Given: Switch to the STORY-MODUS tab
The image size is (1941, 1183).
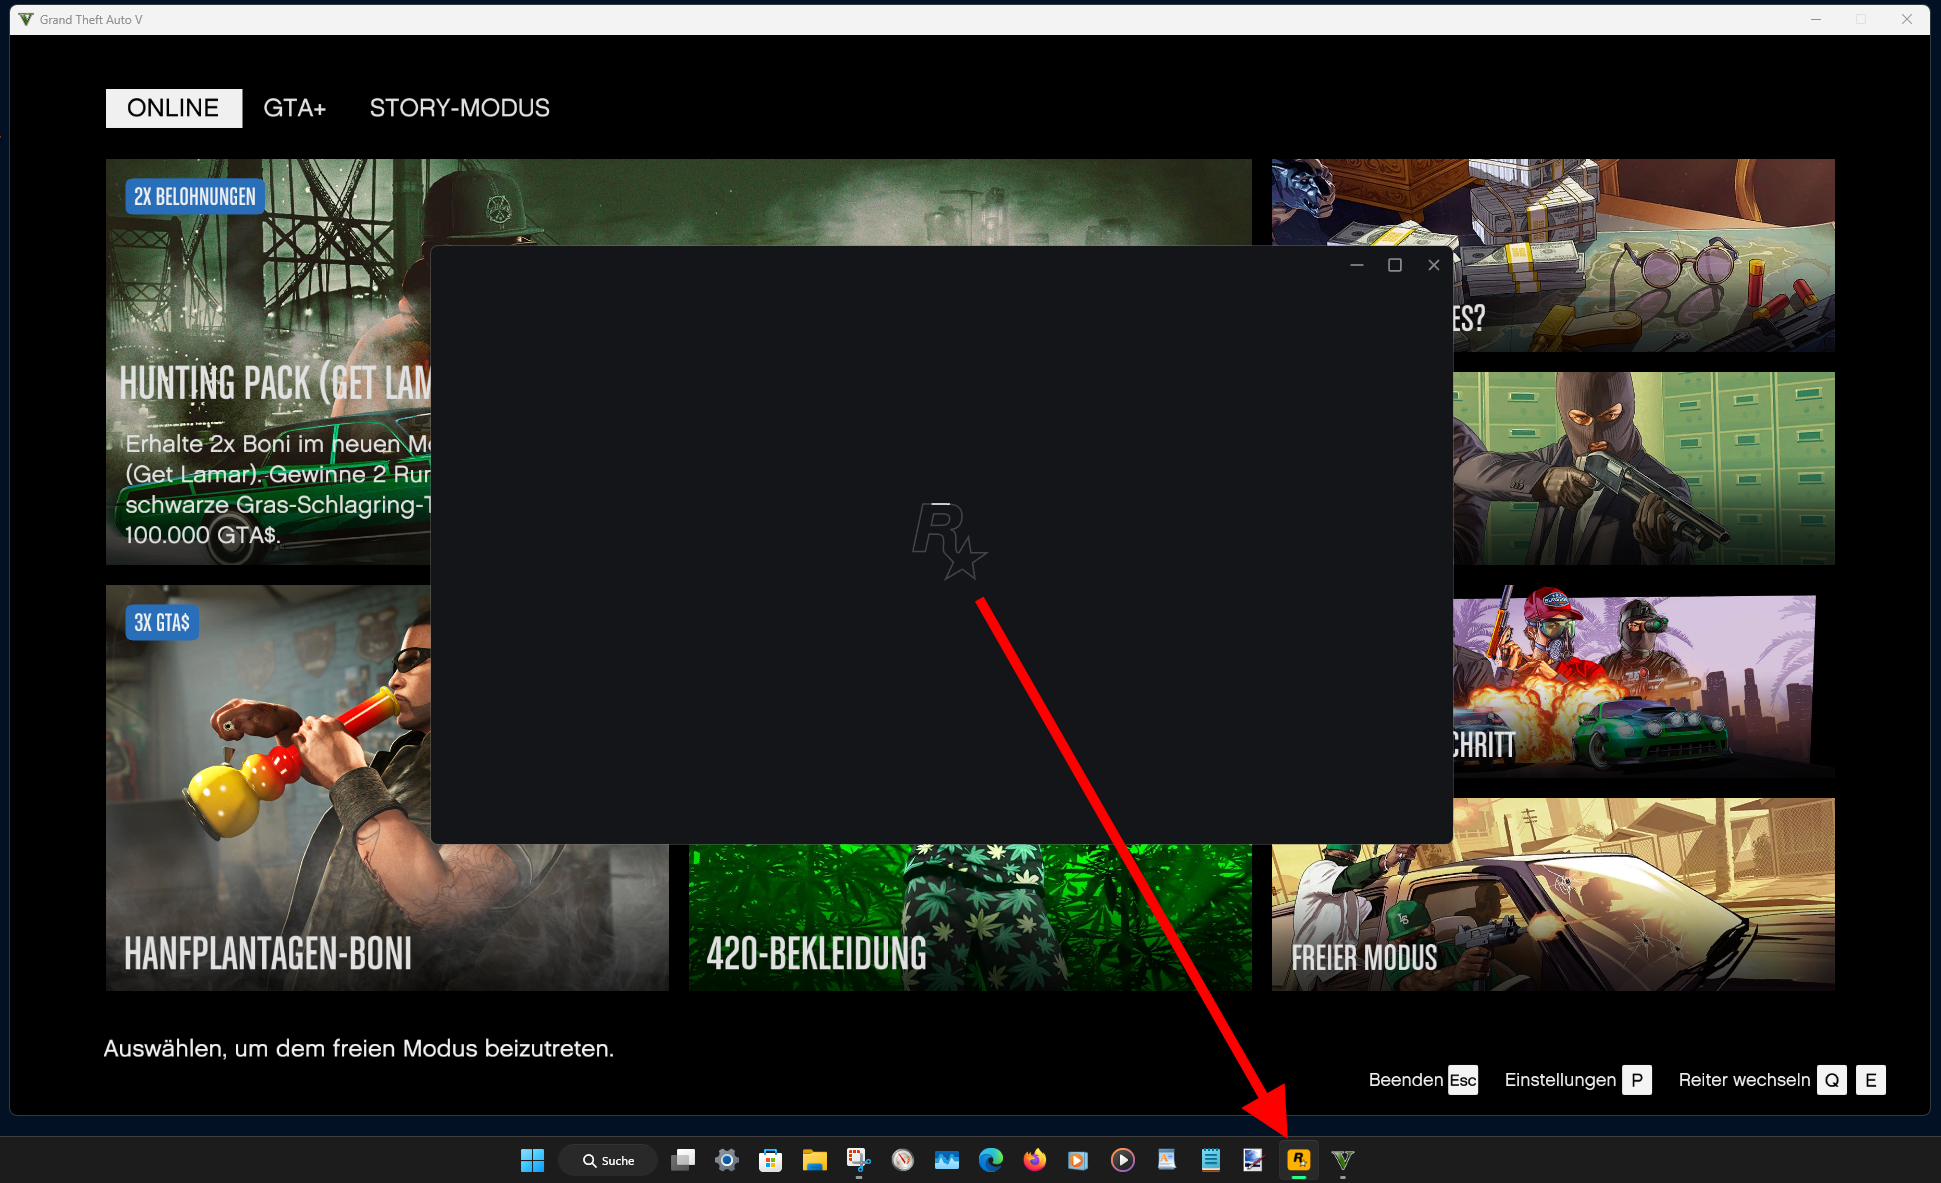Looking at the screenshot, I should tap(459, 108).
